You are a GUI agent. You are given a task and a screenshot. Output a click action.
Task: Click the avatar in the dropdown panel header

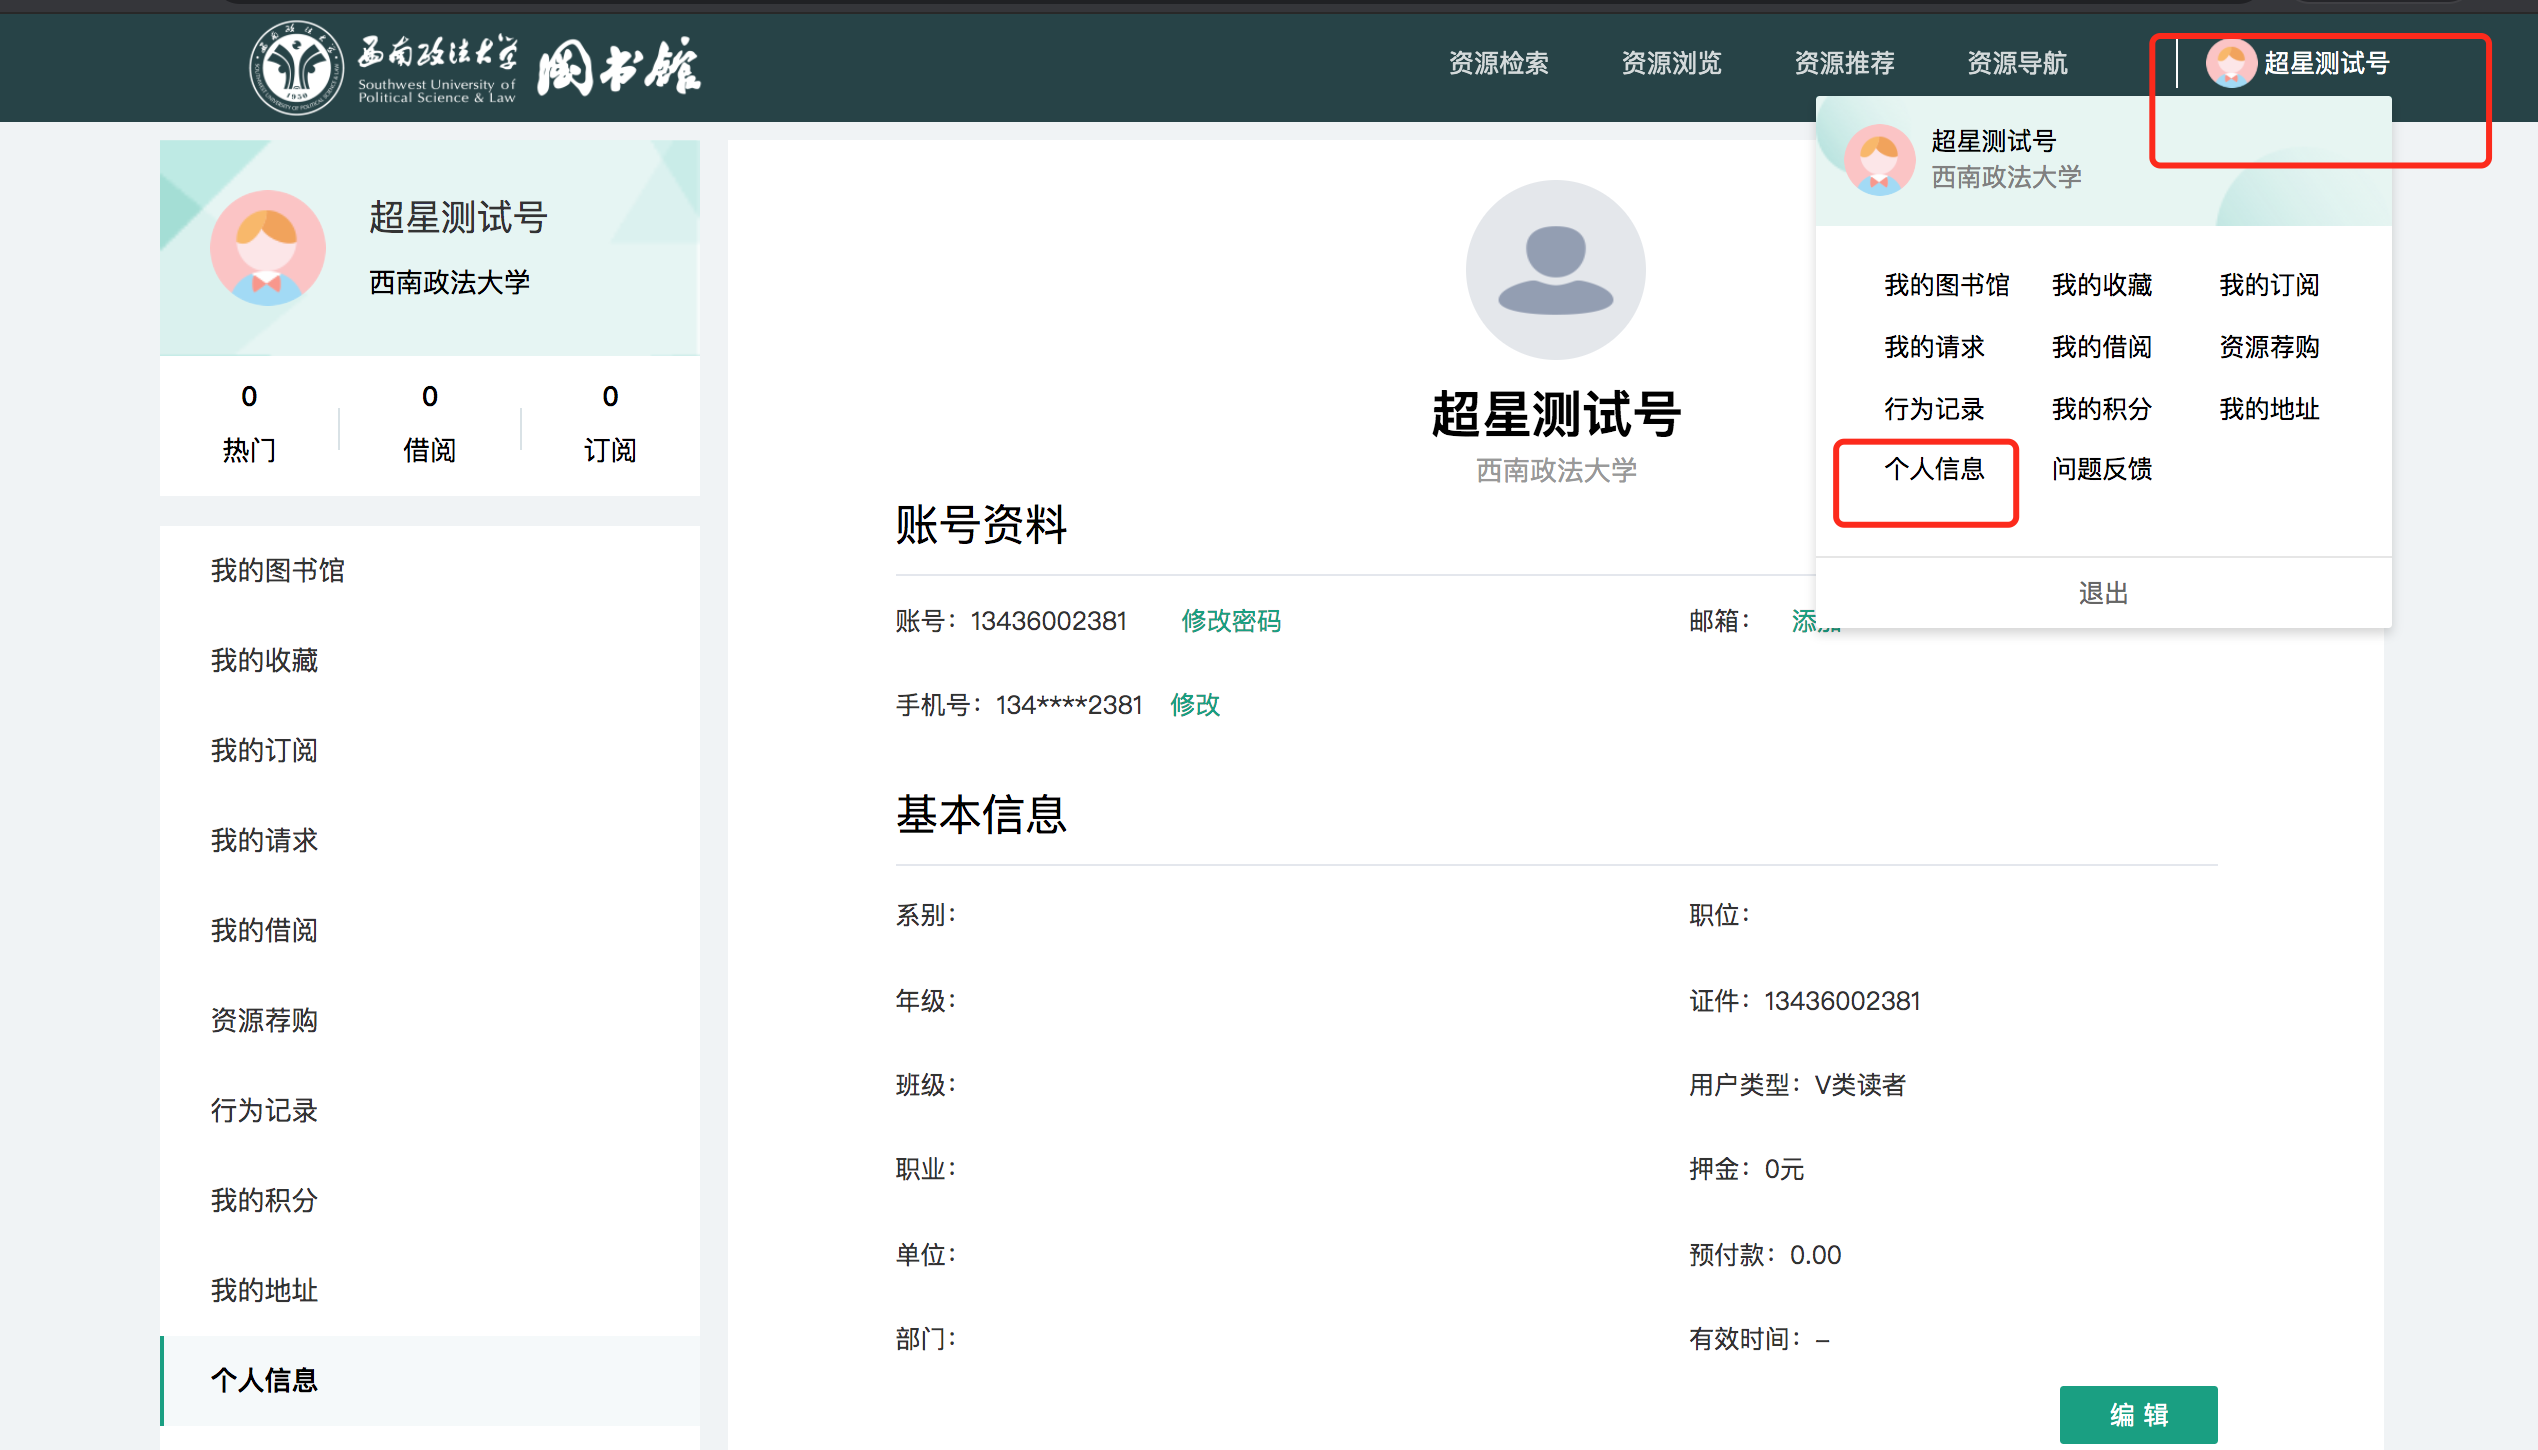click(1878, 159)
